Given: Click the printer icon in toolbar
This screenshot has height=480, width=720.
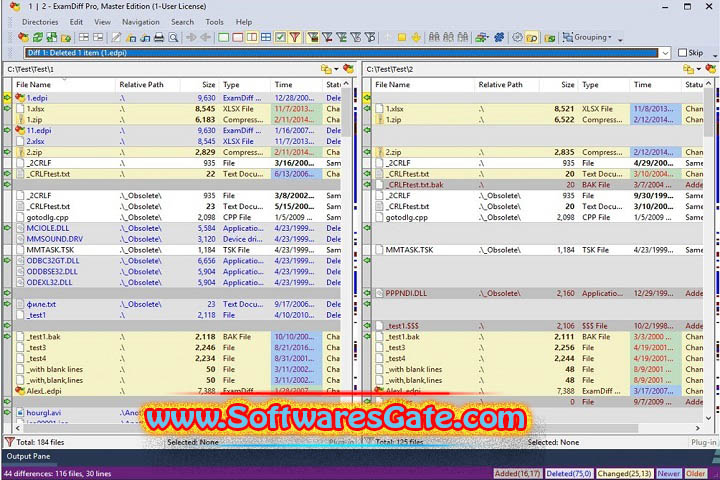Looking at the screenshot, I should click(159, 37).
